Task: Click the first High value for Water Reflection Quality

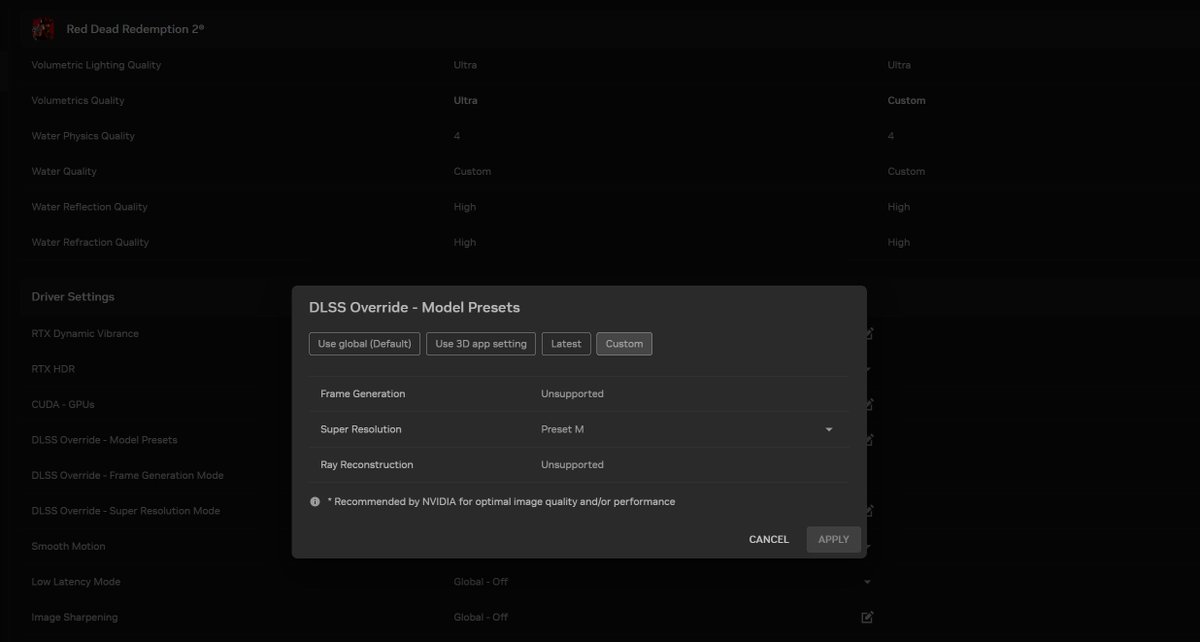Action: coord(465,207)
